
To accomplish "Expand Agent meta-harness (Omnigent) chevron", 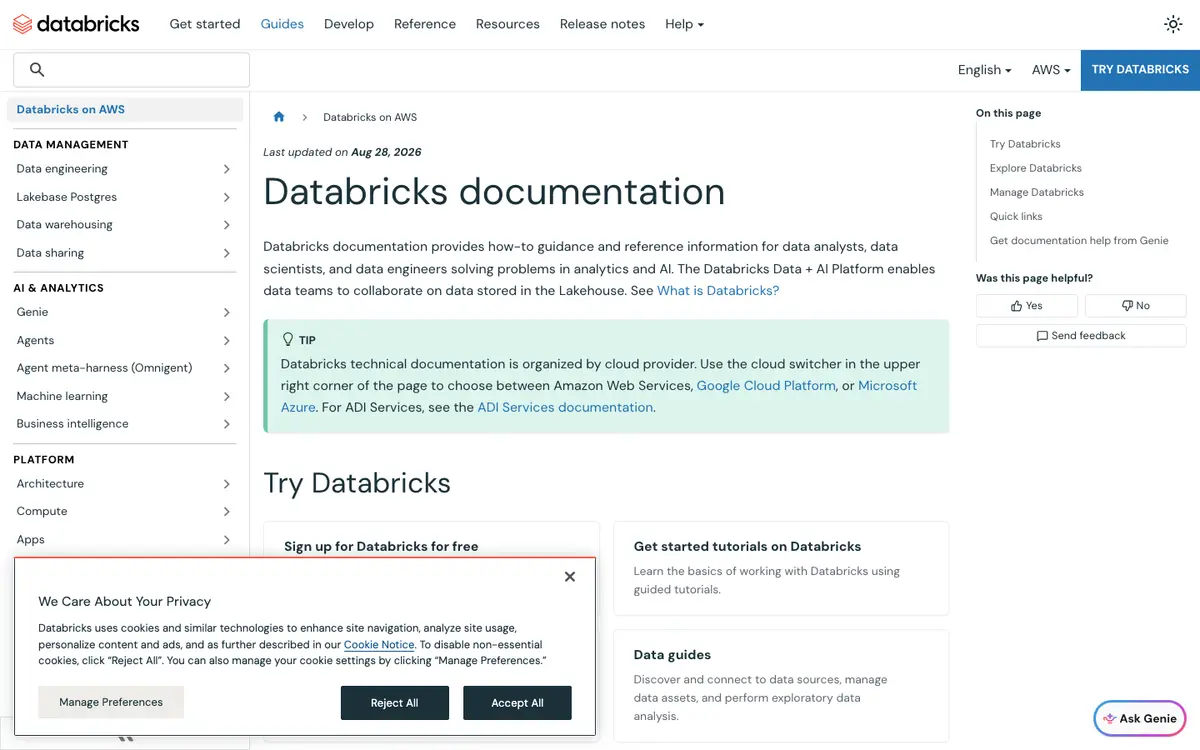I will point(227,368).
